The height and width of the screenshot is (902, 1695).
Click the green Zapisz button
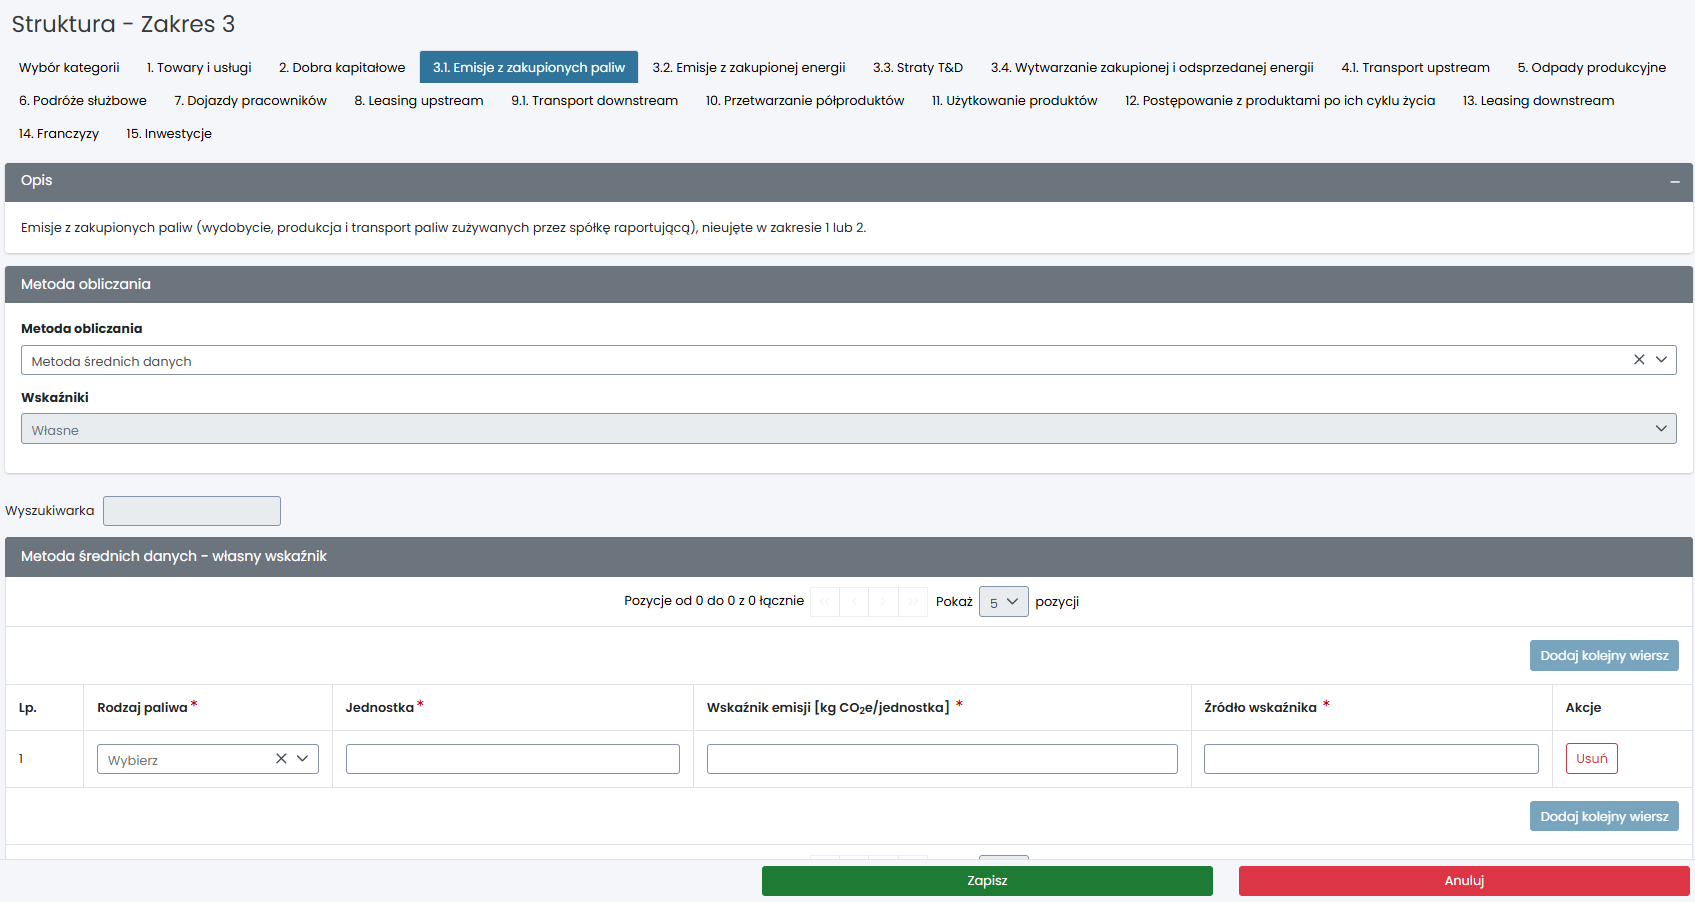coord(986,881)
